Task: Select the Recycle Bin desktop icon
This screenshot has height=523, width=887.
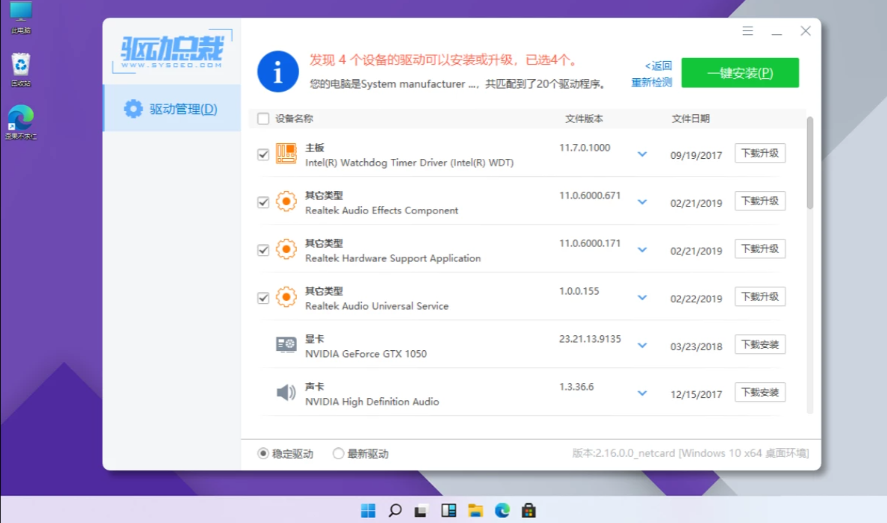Action: tap(21, 70)
